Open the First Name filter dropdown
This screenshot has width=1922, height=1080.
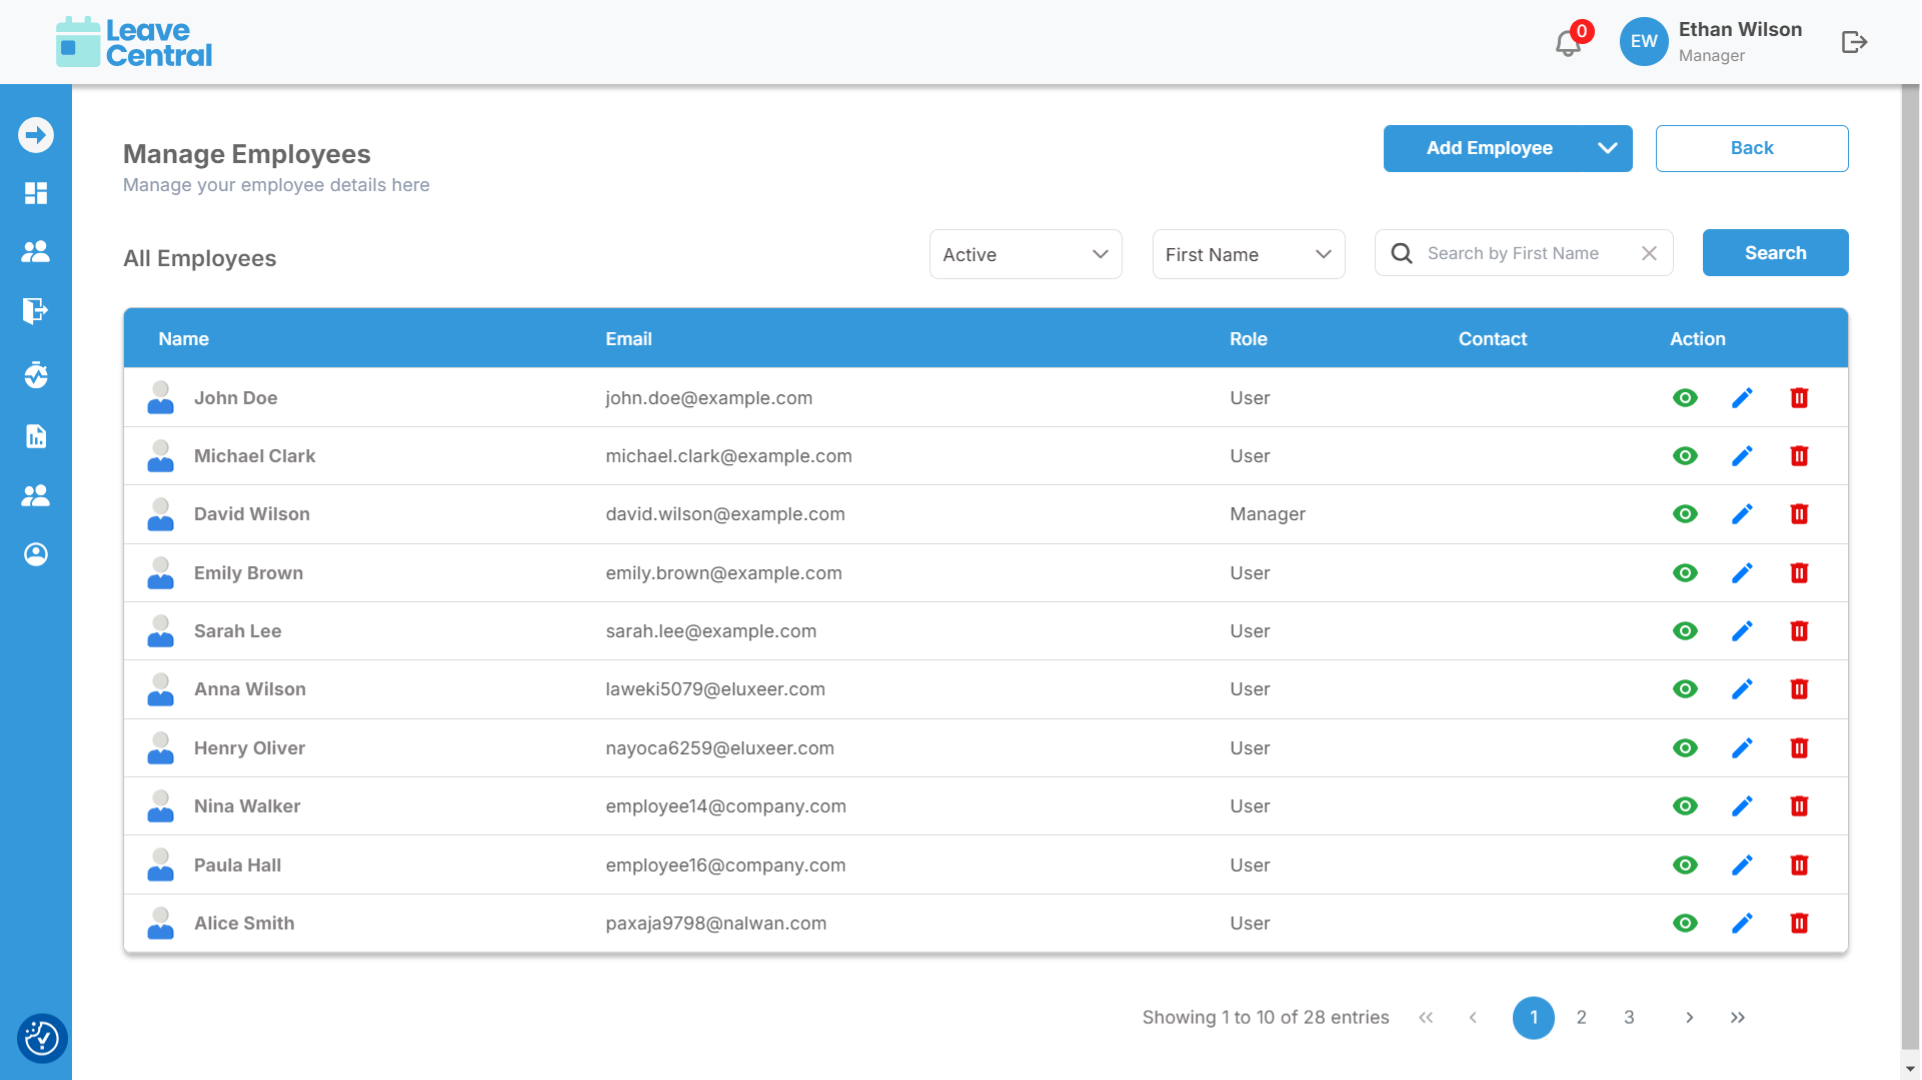coord(1248,254)
